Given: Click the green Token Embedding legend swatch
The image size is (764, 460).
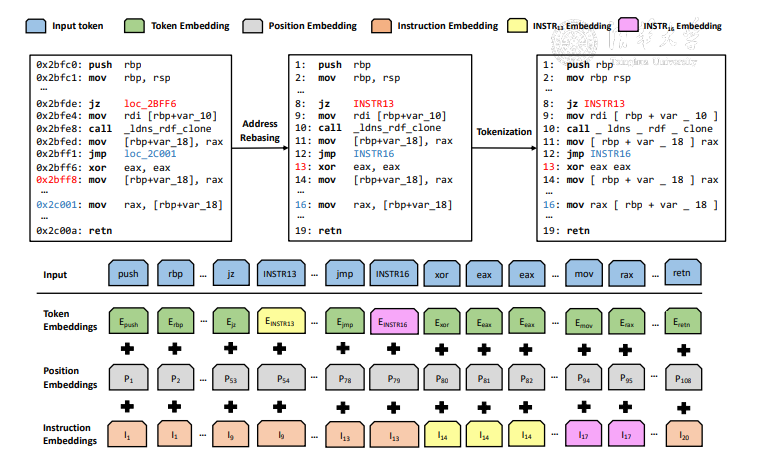Looking at the screenshot, I should pos(134,26).
